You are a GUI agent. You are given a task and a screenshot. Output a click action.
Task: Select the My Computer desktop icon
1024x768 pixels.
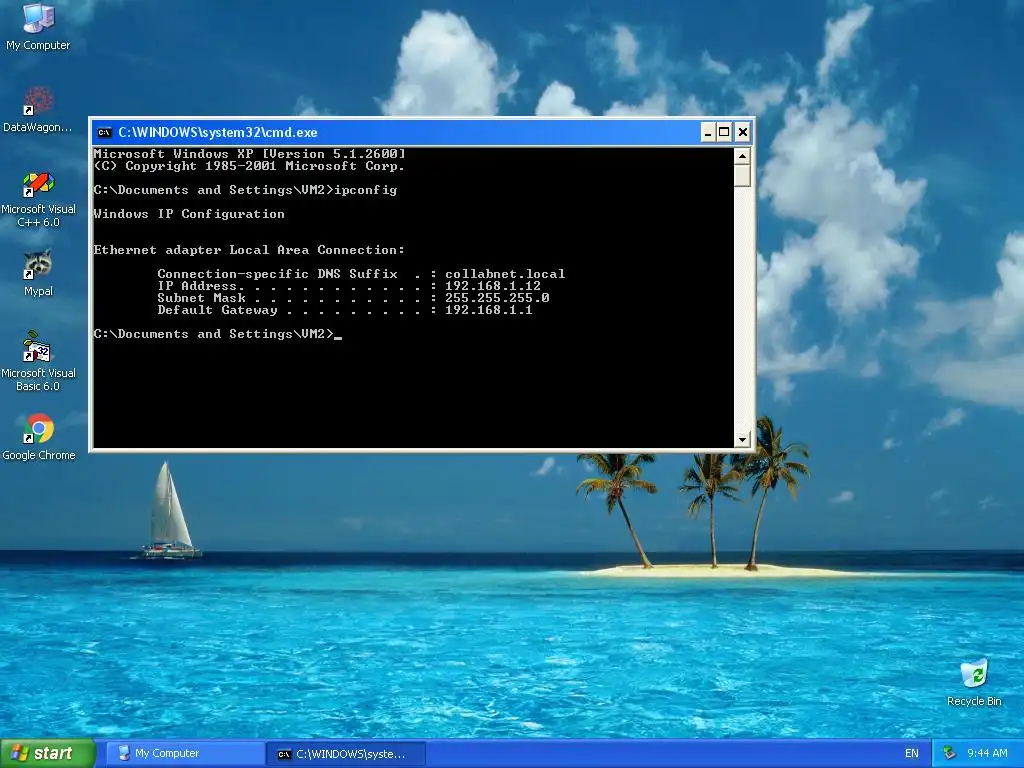click(x=38, y=27)
